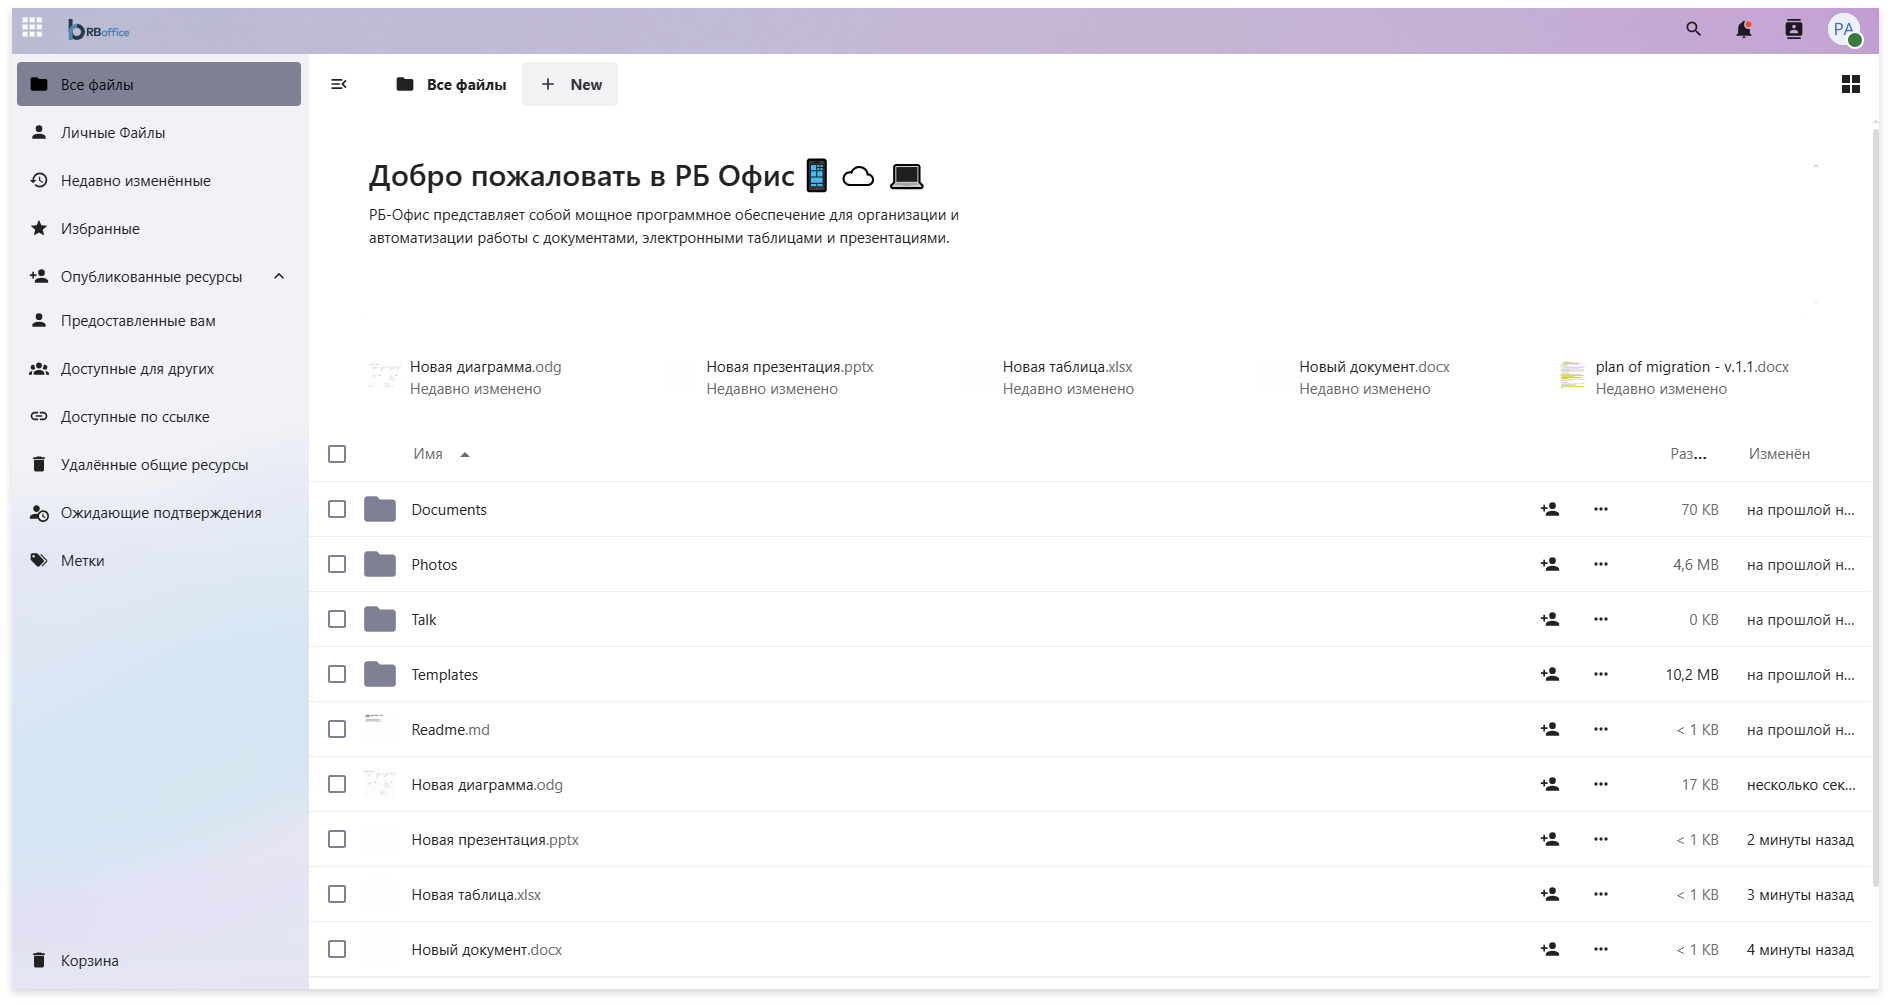Sort by Имя column arrow
Image resolution: width=1891 pixels, height=1005 pixels.
pos(465,455)
